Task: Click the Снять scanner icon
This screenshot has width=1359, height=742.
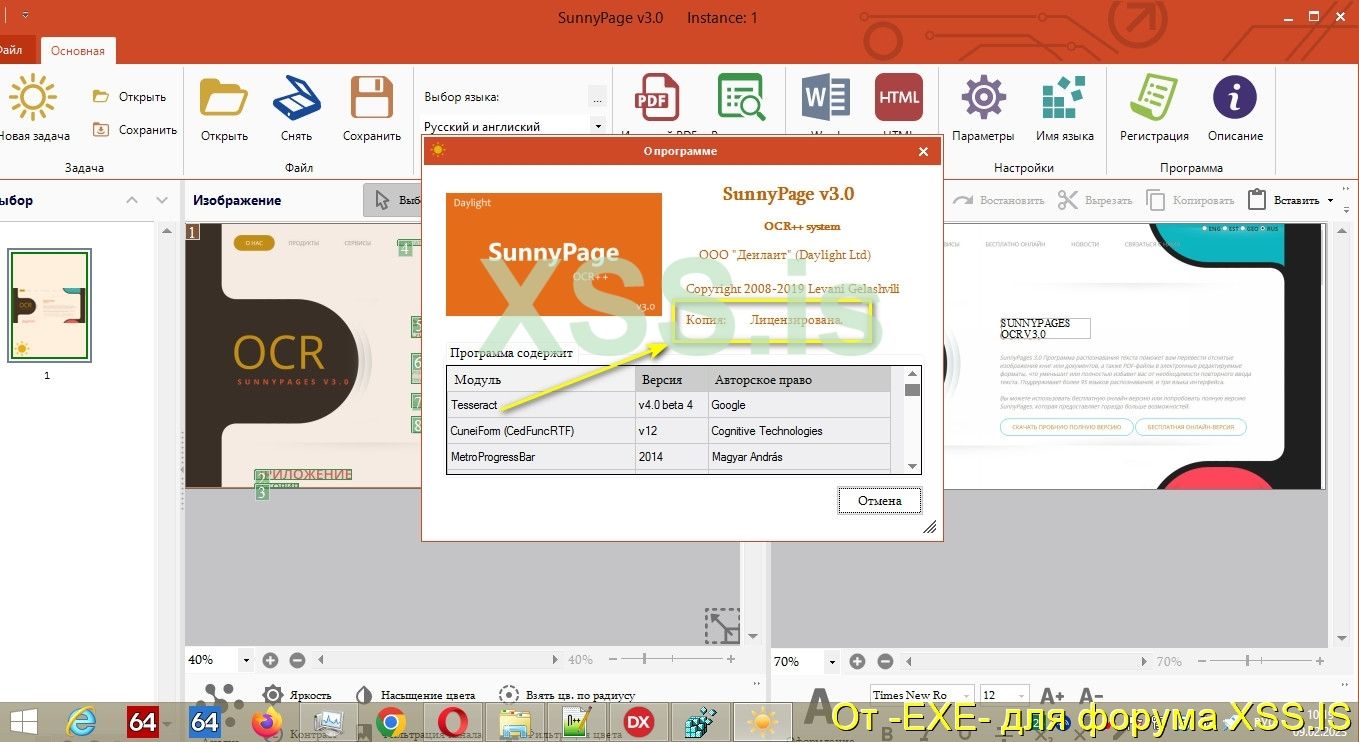Action: pyautogui.click(x=296, y=98)
